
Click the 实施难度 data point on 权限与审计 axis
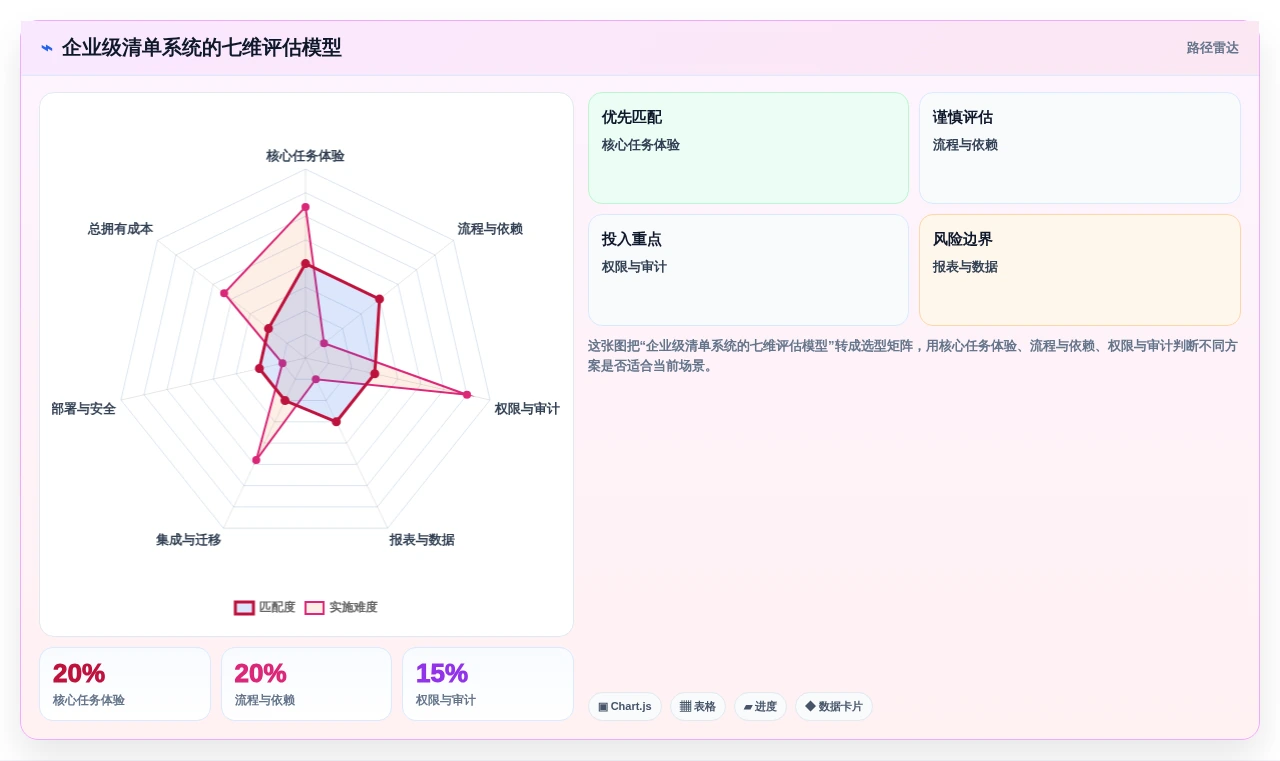point(467,395)
